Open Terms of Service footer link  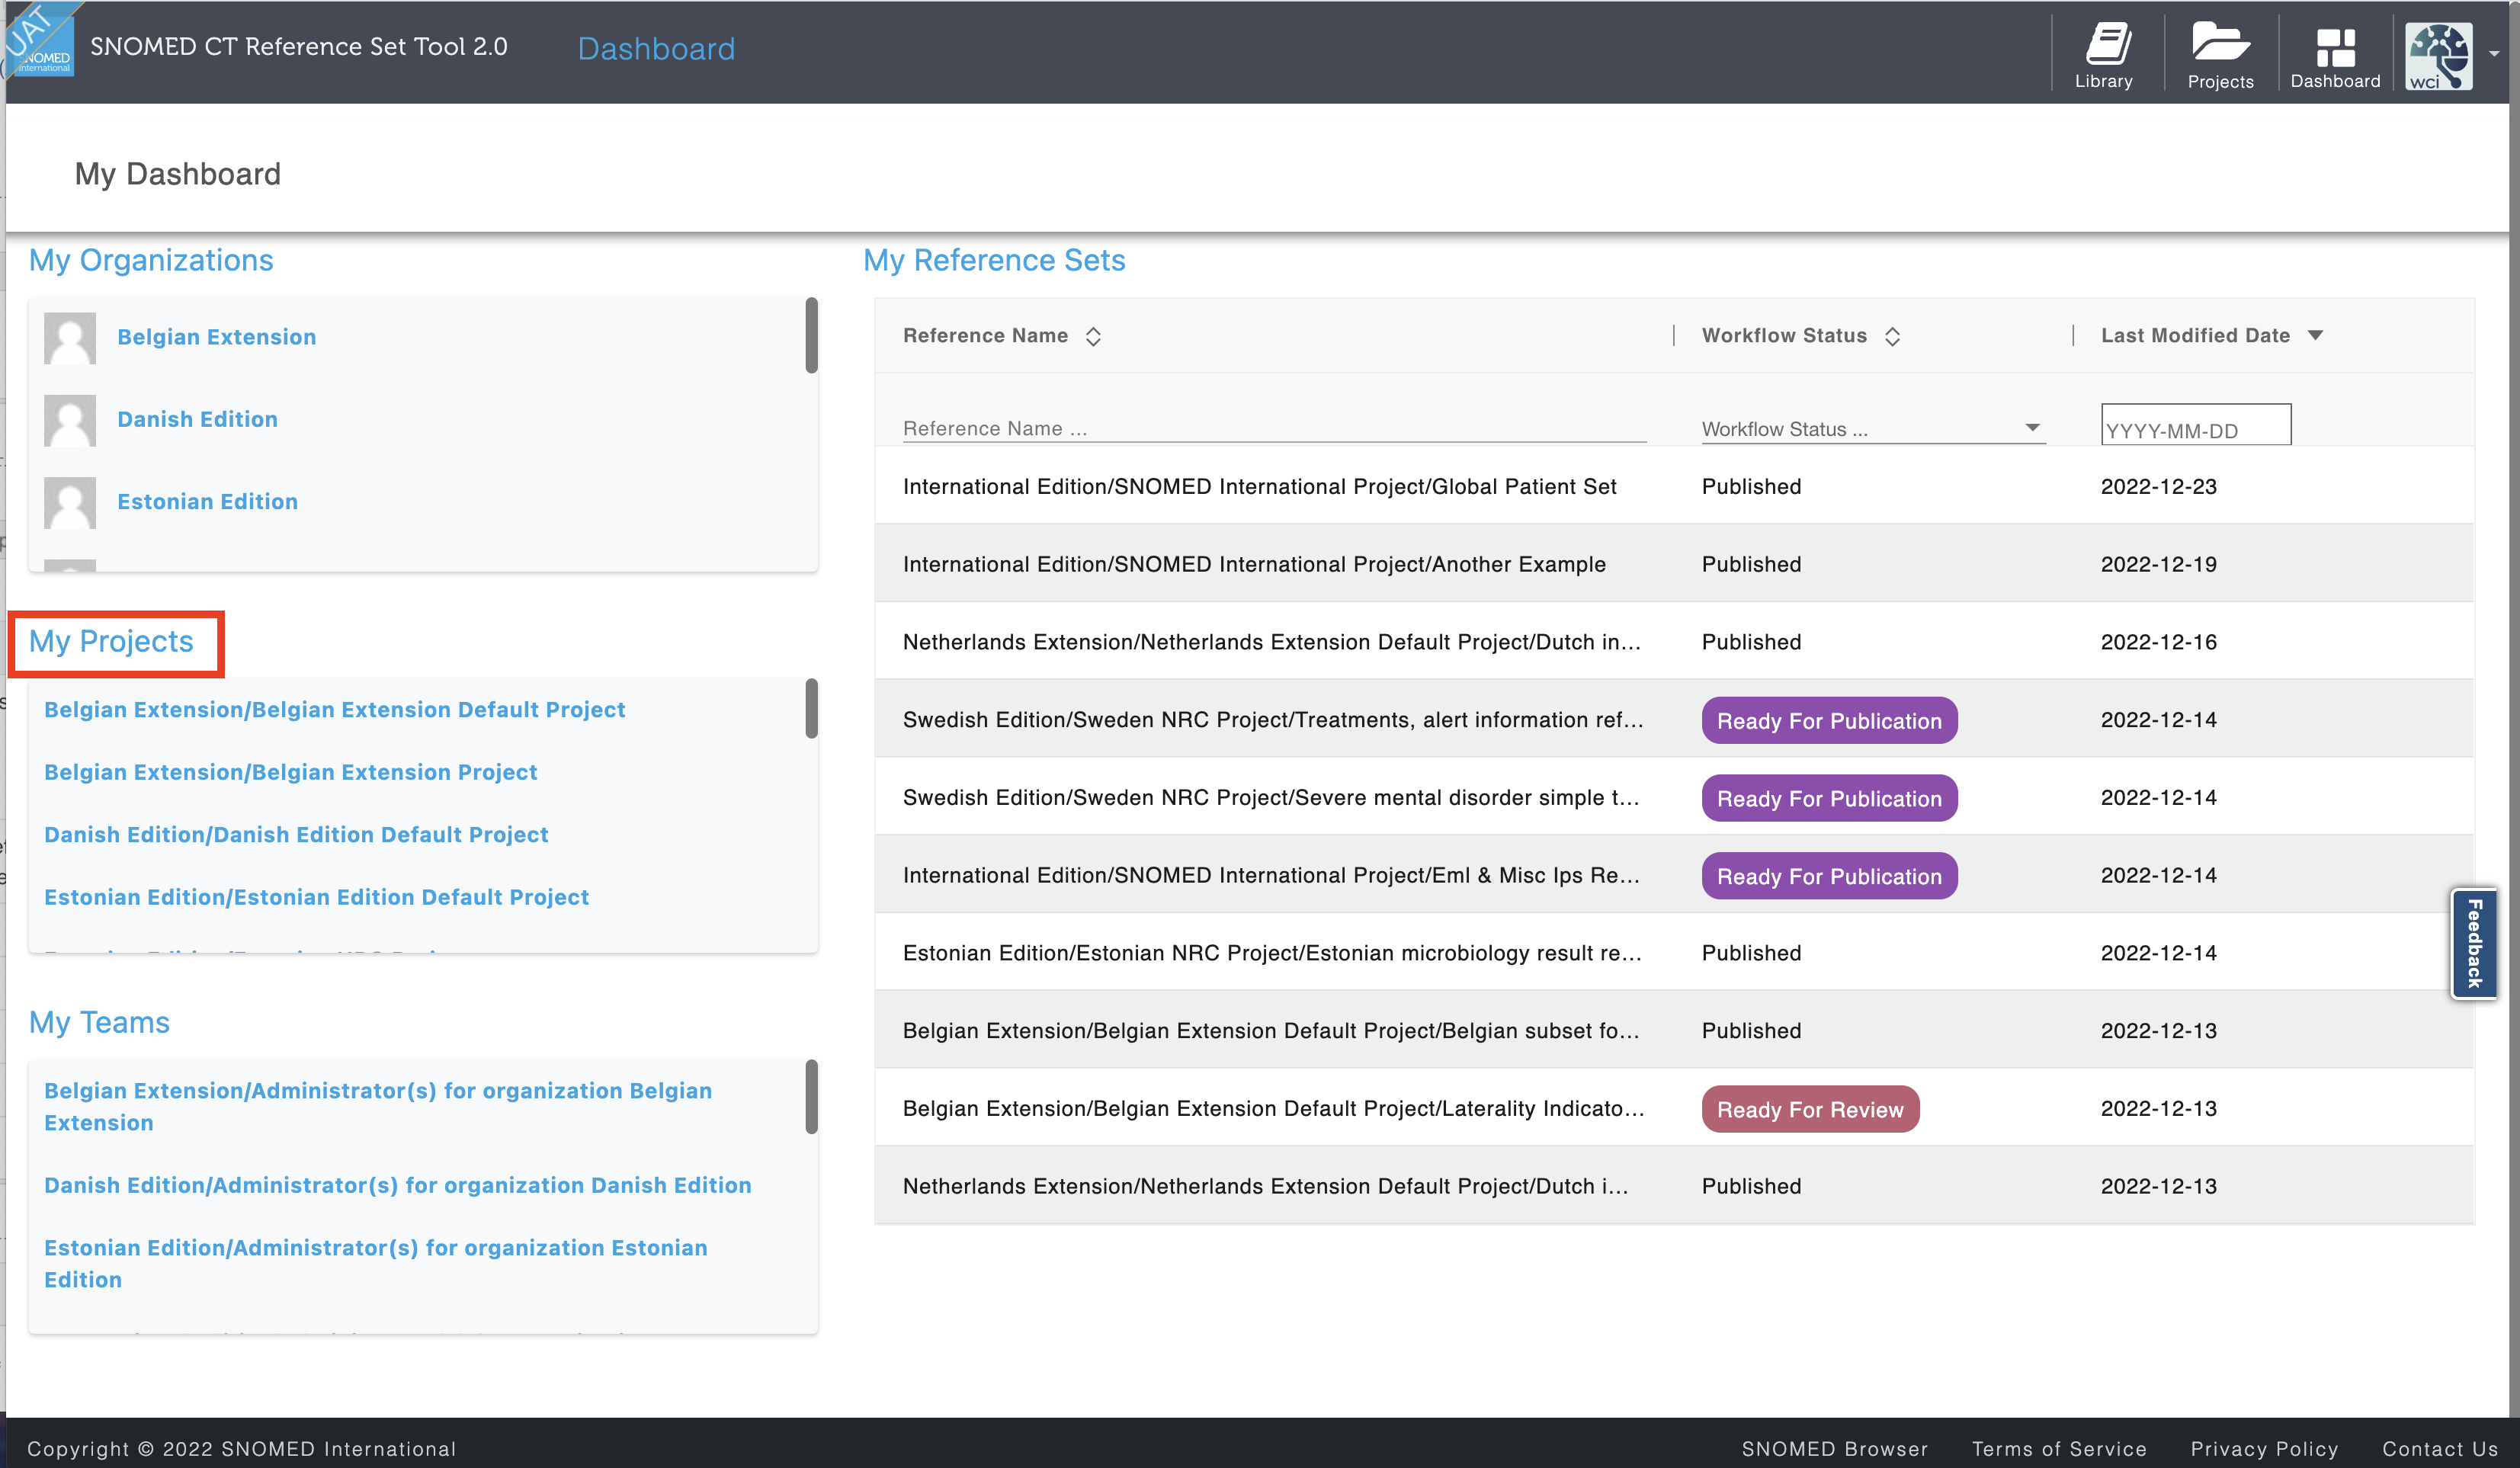(2059, 1448)
